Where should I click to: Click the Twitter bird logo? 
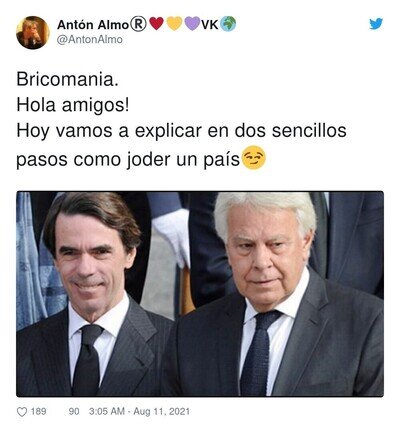click(x=376, y=24)
